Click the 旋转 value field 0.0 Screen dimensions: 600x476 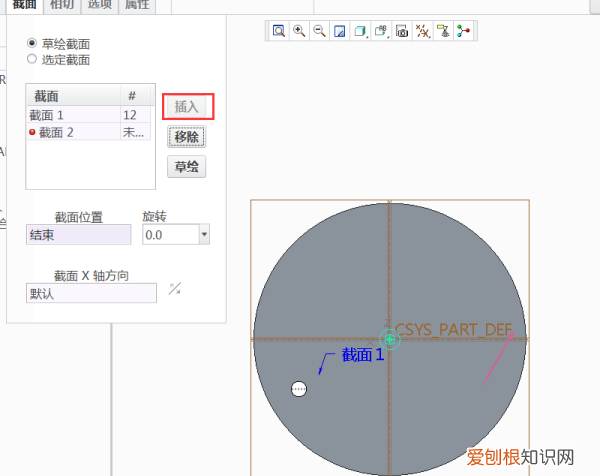171,235
